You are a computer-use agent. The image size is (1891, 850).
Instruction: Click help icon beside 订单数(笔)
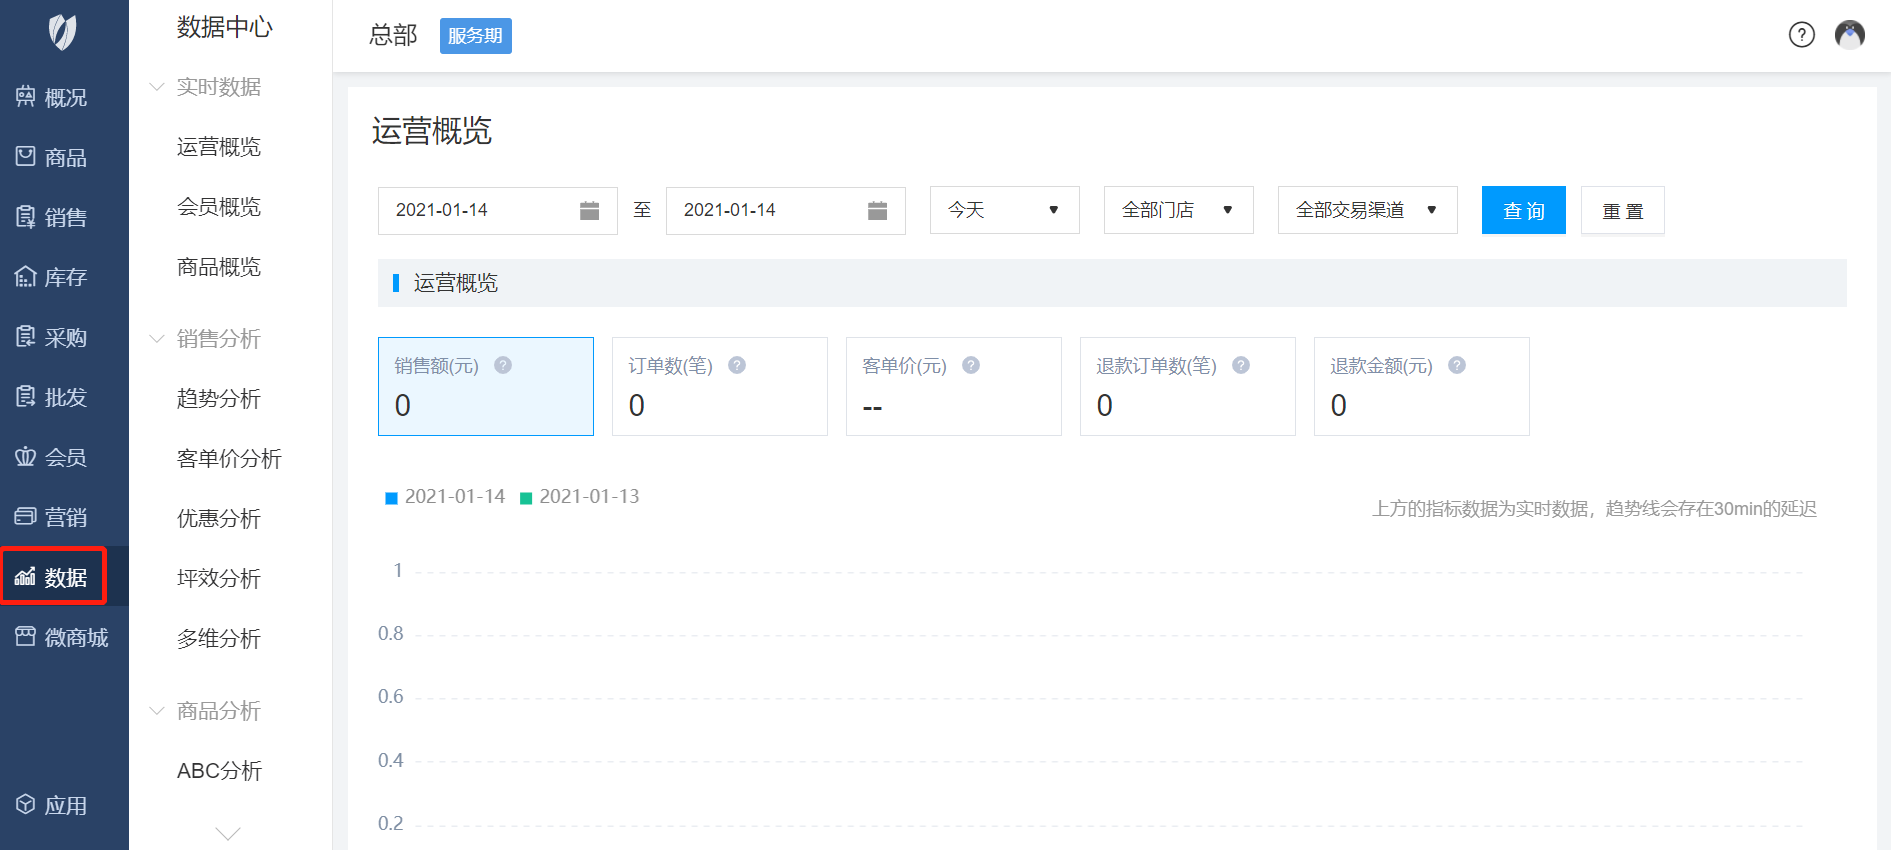(737, 365)
